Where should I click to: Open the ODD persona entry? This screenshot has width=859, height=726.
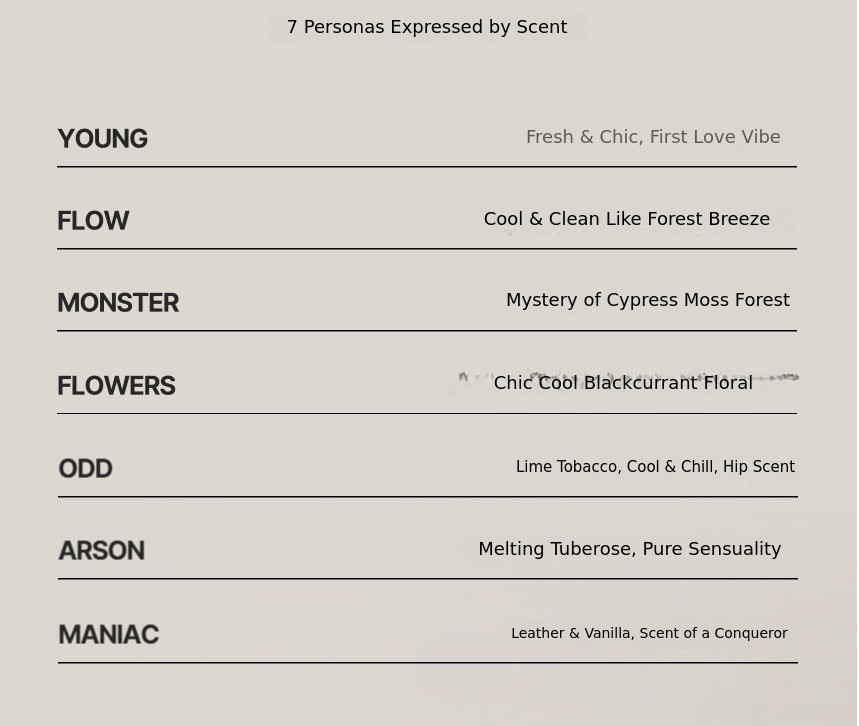pyautogui.click(x=85, y=469)
